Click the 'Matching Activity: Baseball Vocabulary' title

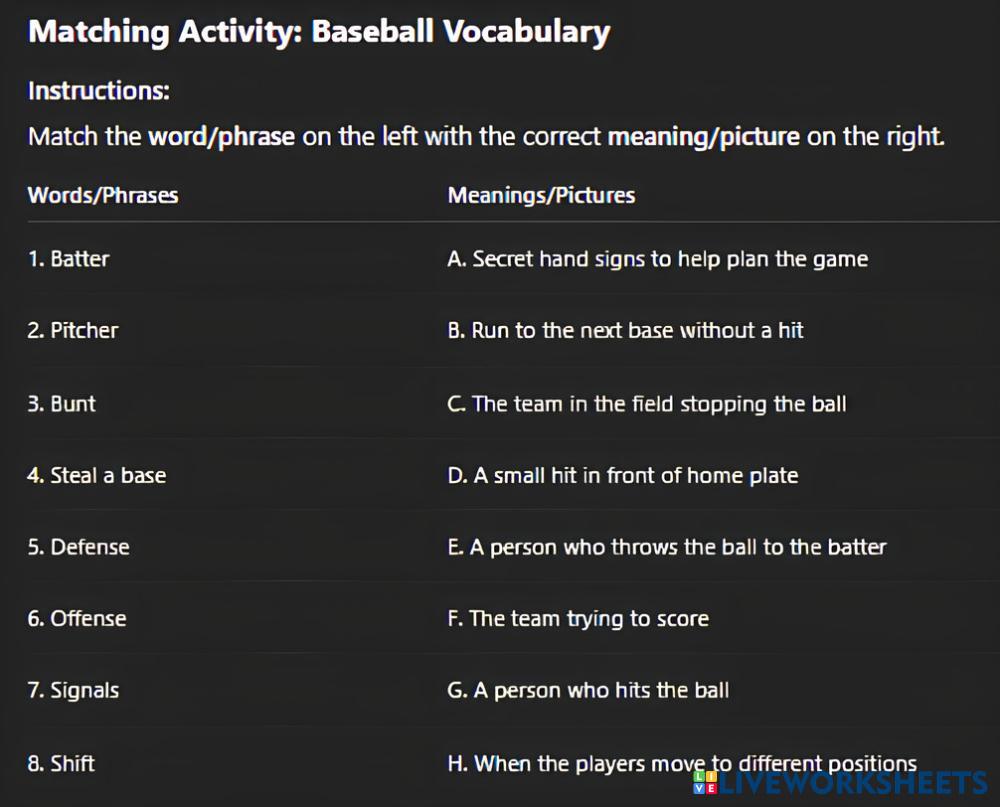pos(319,32)
